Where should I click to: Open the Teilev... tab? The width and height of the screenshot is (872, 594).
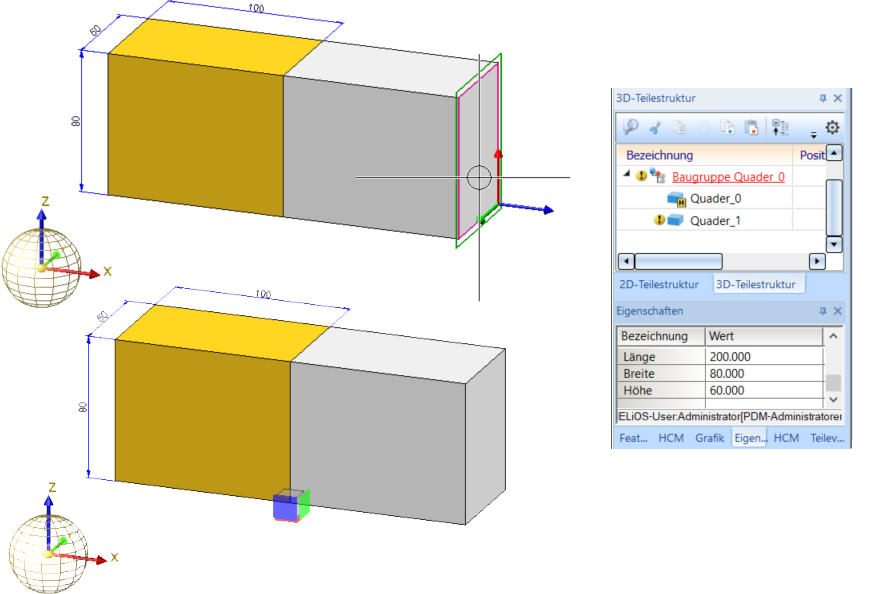click(826, 438)
